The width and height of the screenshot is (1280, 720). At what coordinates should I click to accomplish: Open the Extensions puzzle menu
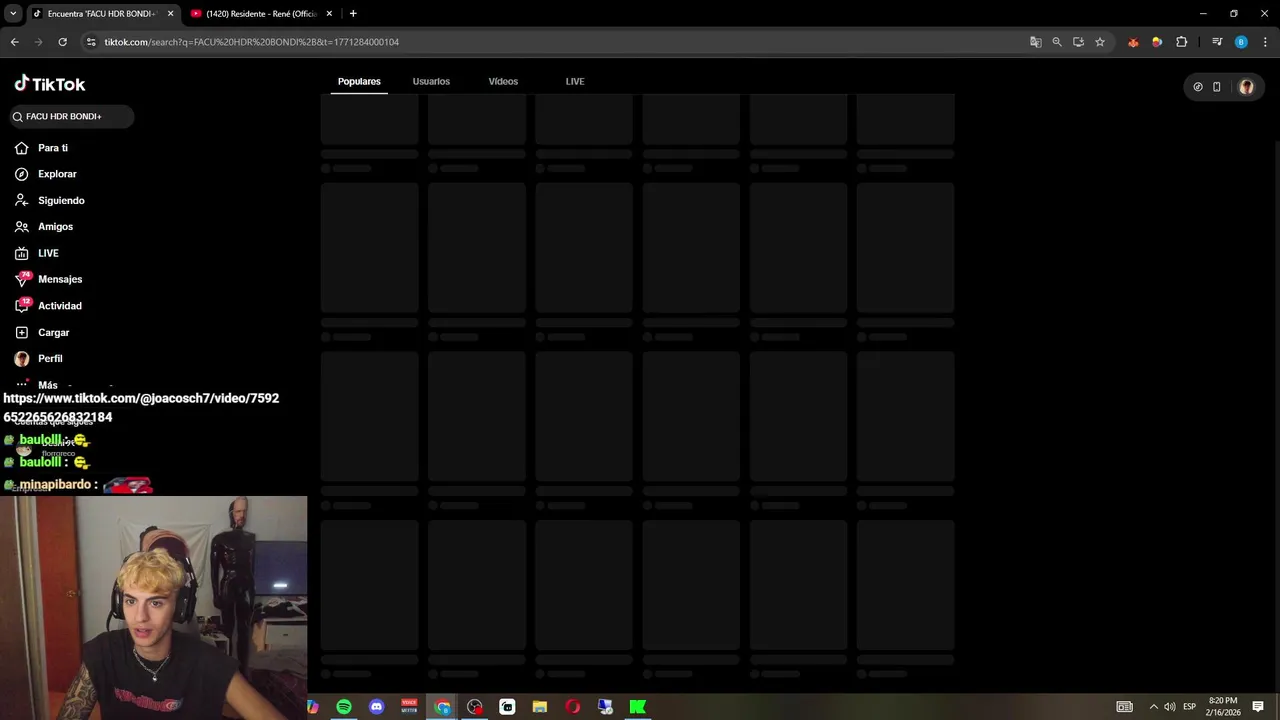1182,42
